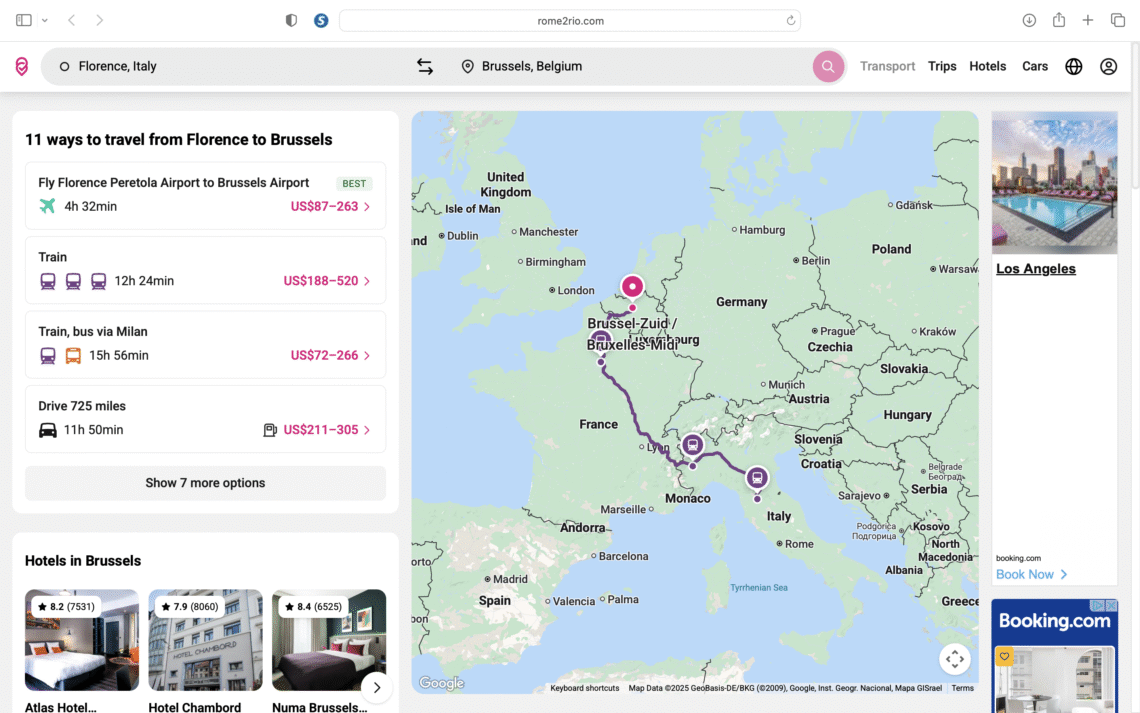The height and width of the screenshot is (713, 1140).
Task: Click the Los Angeles pool ad image
Action: (1054, 182)
